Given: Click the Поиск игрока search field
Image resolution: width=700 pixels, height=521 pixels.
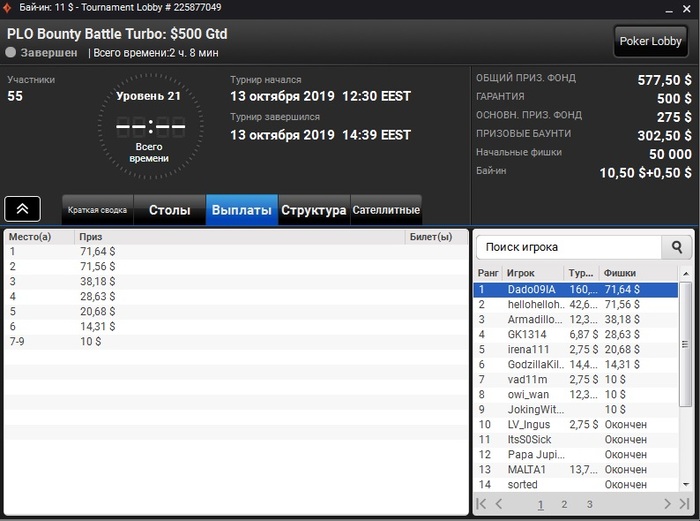Looking at the screenshot, I should pyautogui.click(x=569, y=247).
